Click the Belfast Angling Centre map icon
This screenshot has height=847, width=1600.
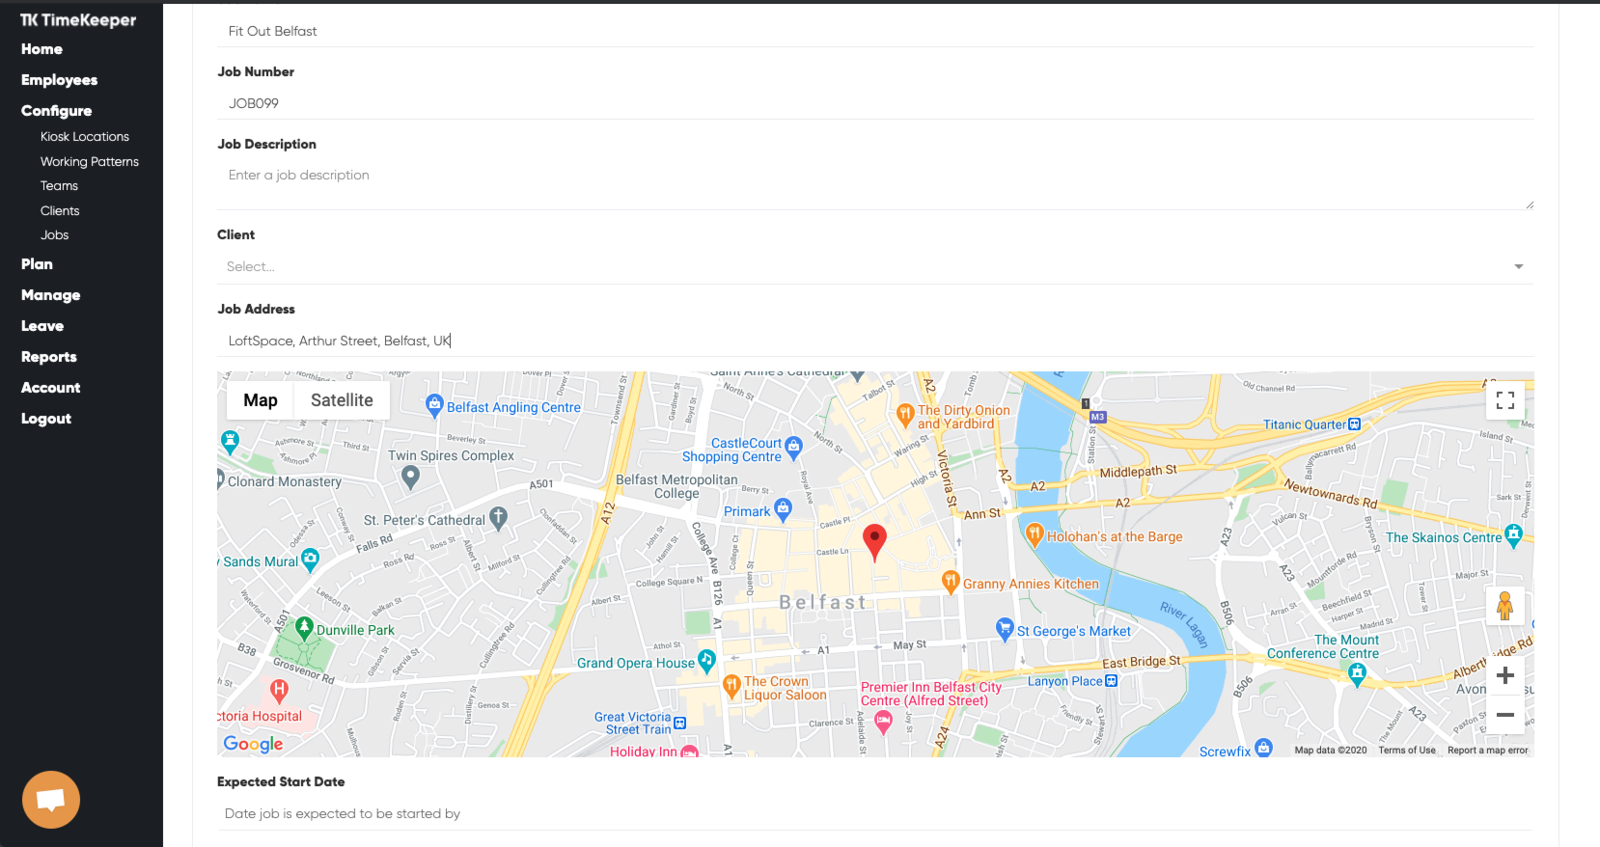point(434,405)
